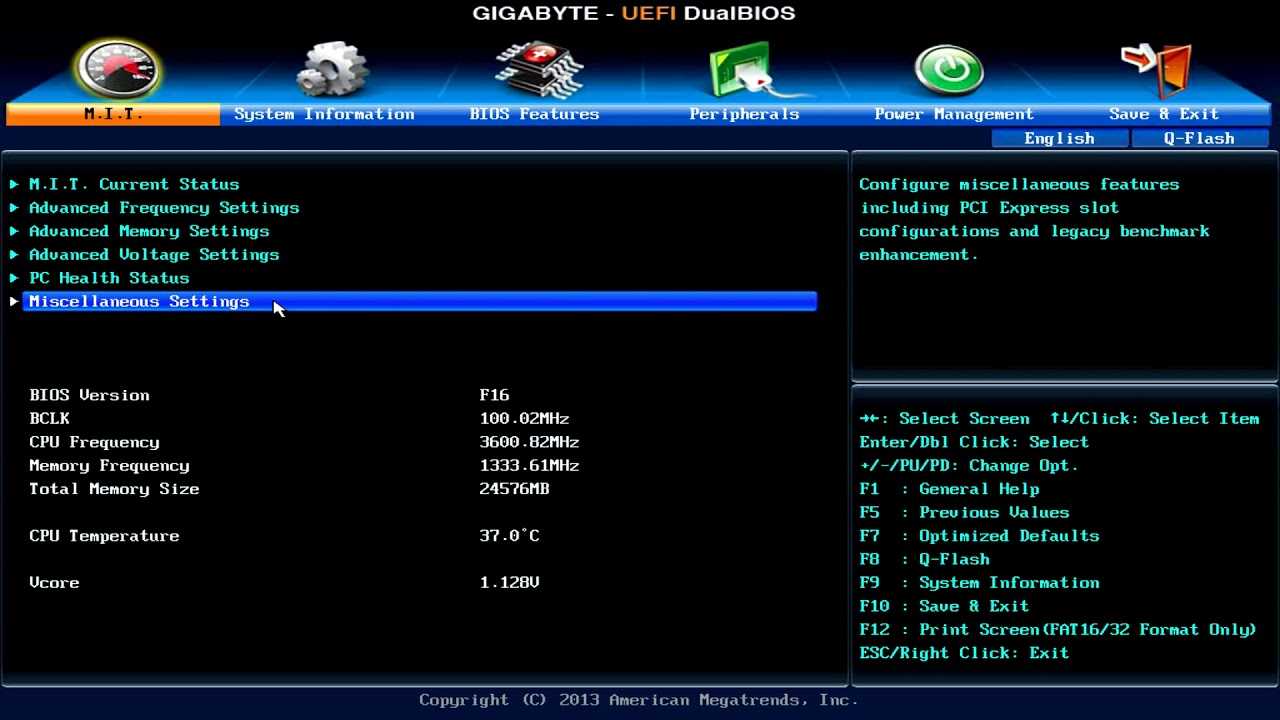
Task: Click the F5 Previous Values hint
Action: 964,513
